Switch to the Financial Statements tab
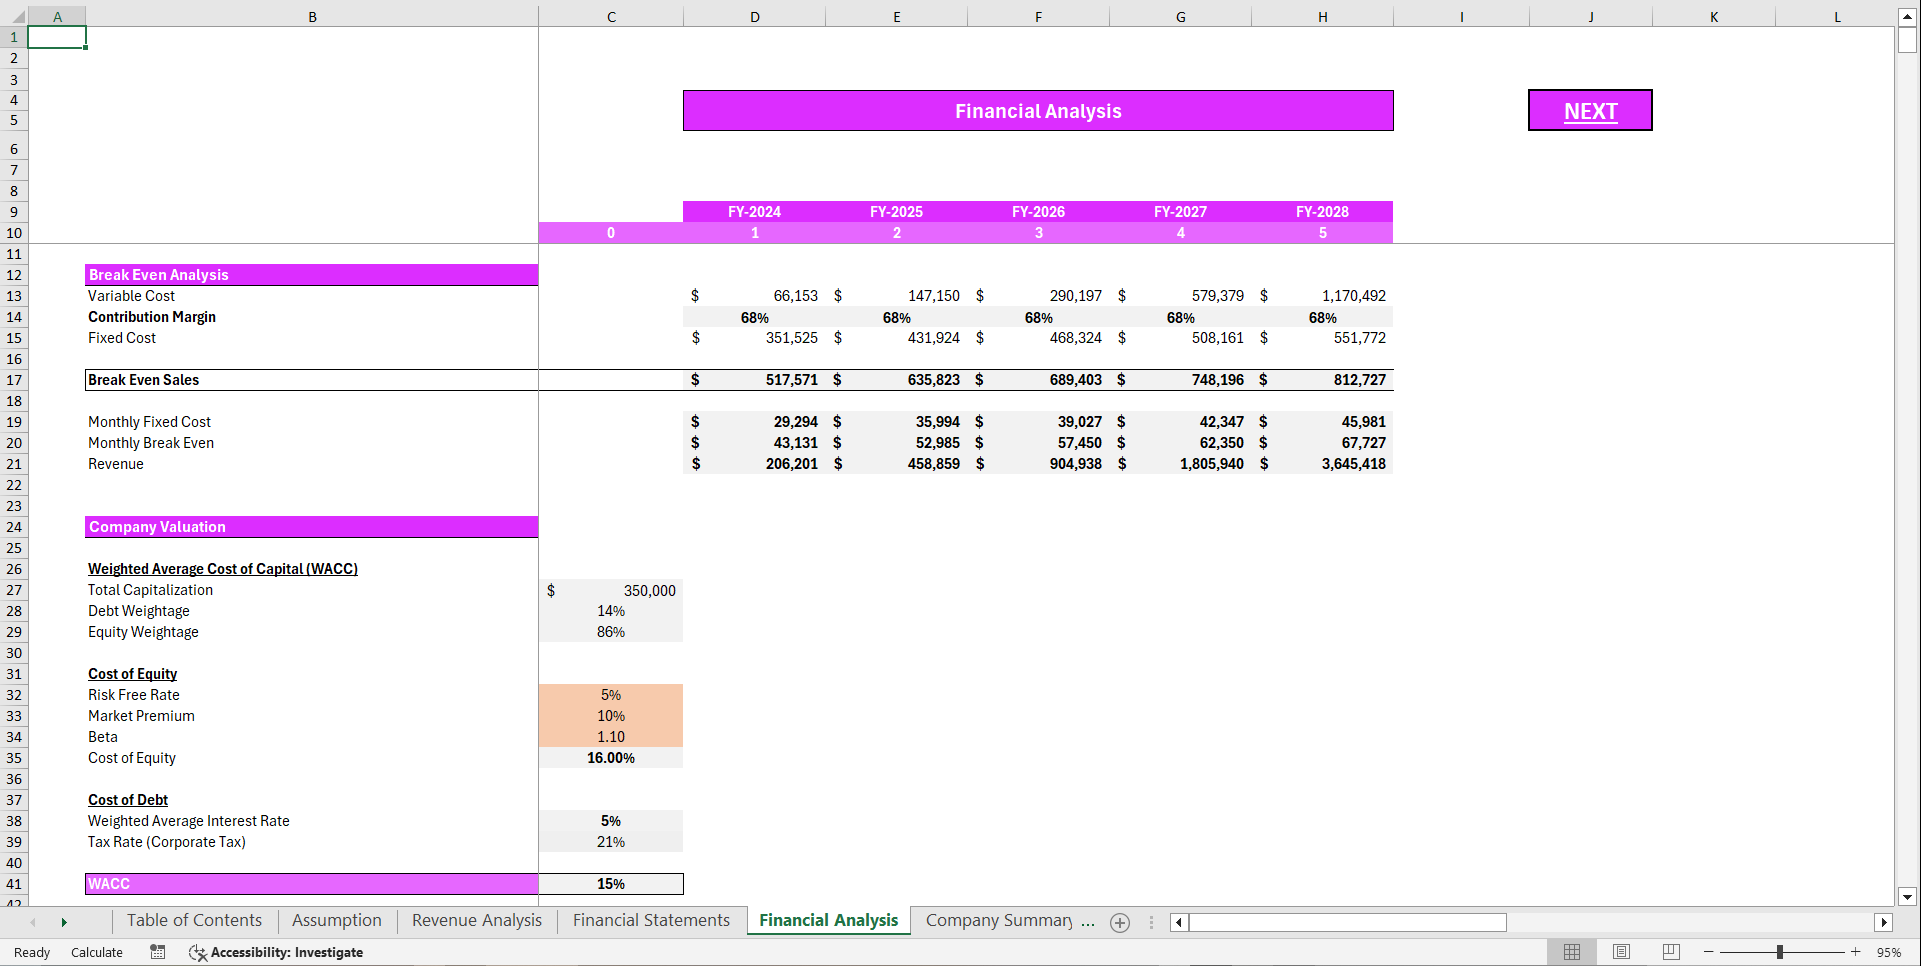1921x966 pixels. coord(650,920)
